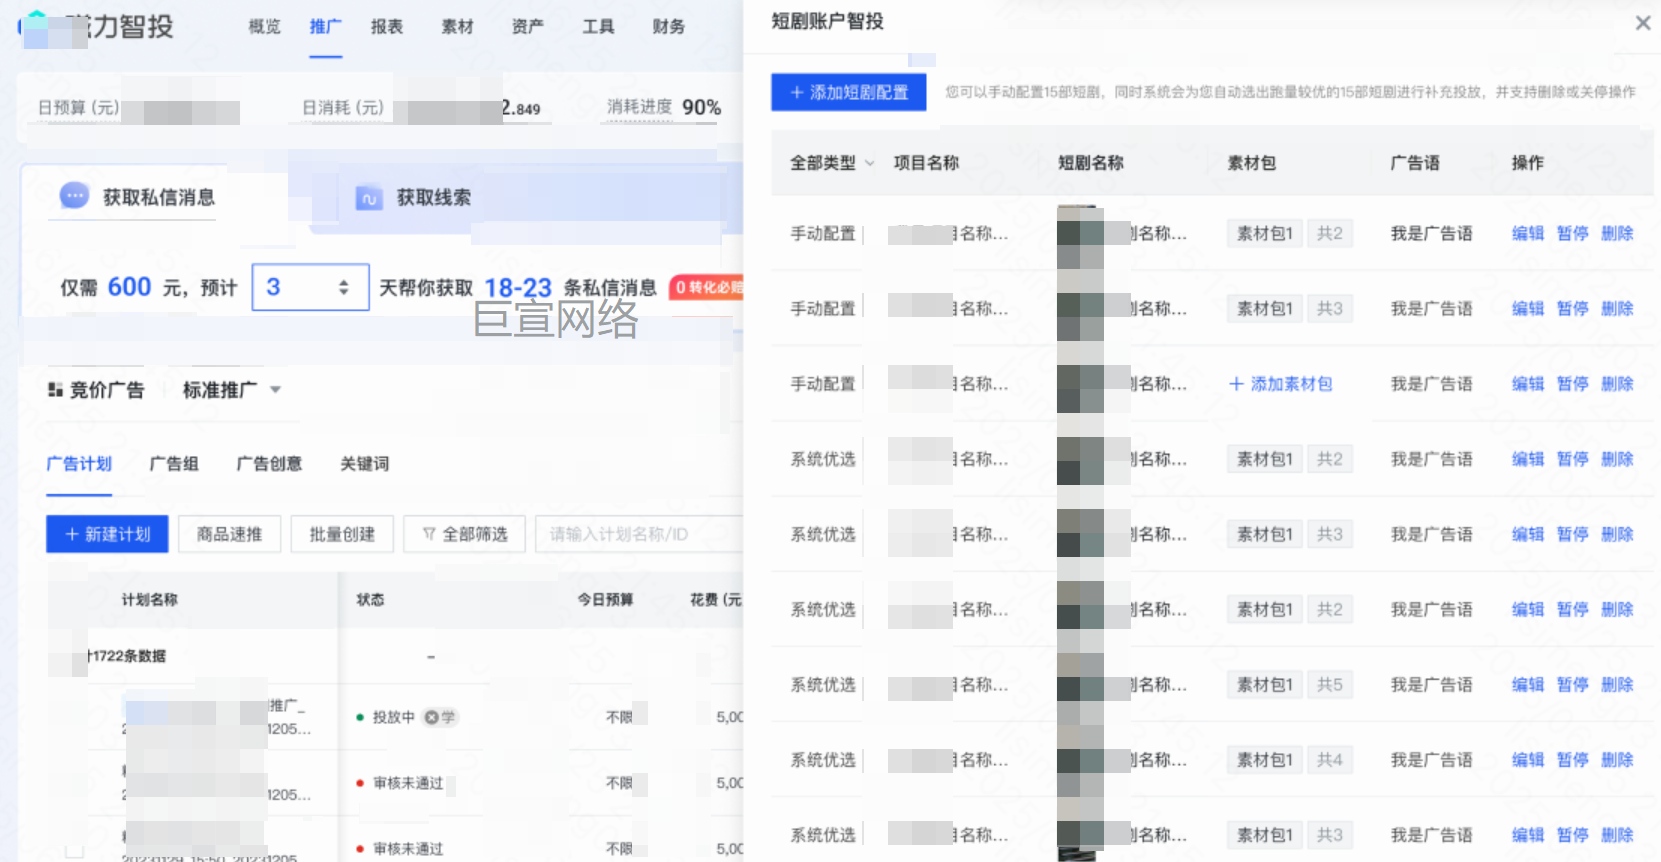
Task: Click the 获取线索 icon
Action: pos(369,198)
